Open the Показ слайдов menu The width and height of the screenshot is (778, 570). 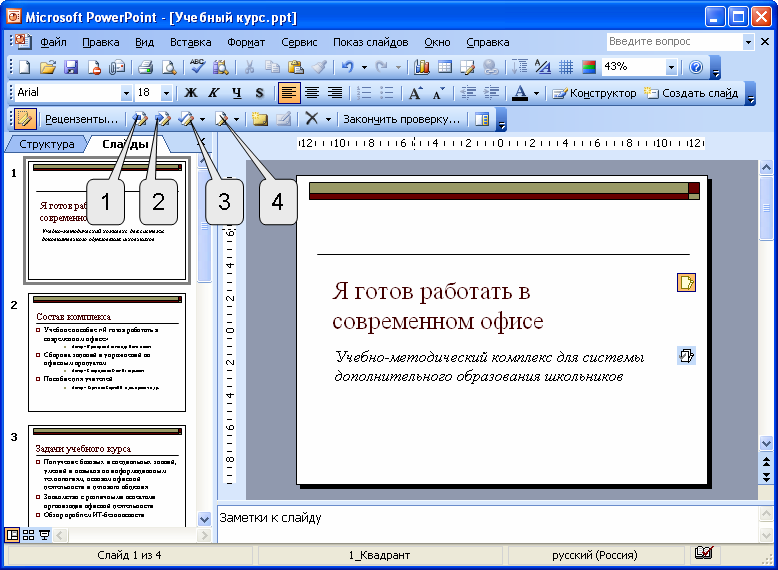(x=370, y=42)
